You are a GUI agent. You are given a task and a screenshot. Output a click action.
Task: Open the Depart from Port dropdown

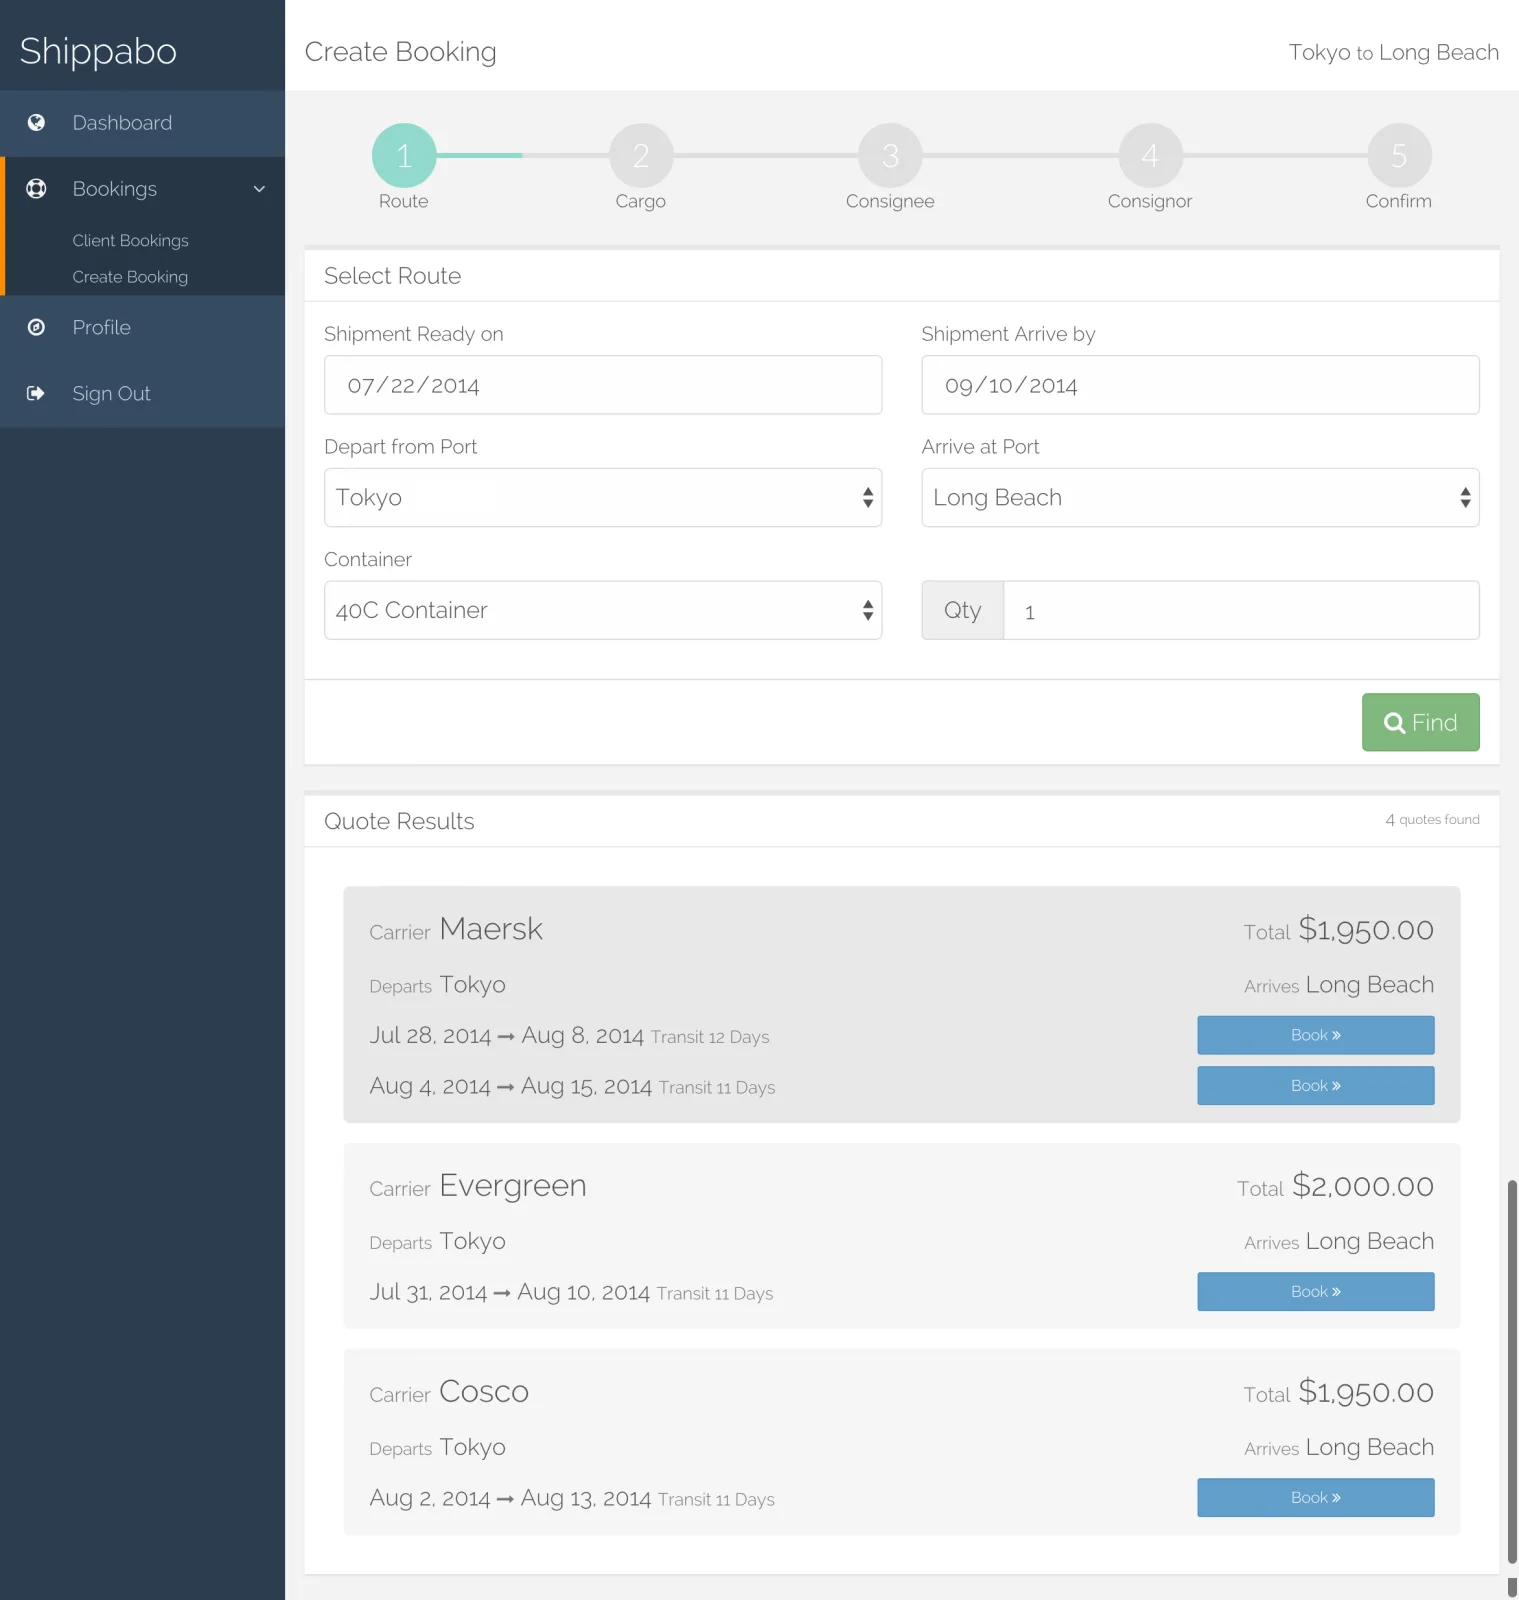[603, 497]
